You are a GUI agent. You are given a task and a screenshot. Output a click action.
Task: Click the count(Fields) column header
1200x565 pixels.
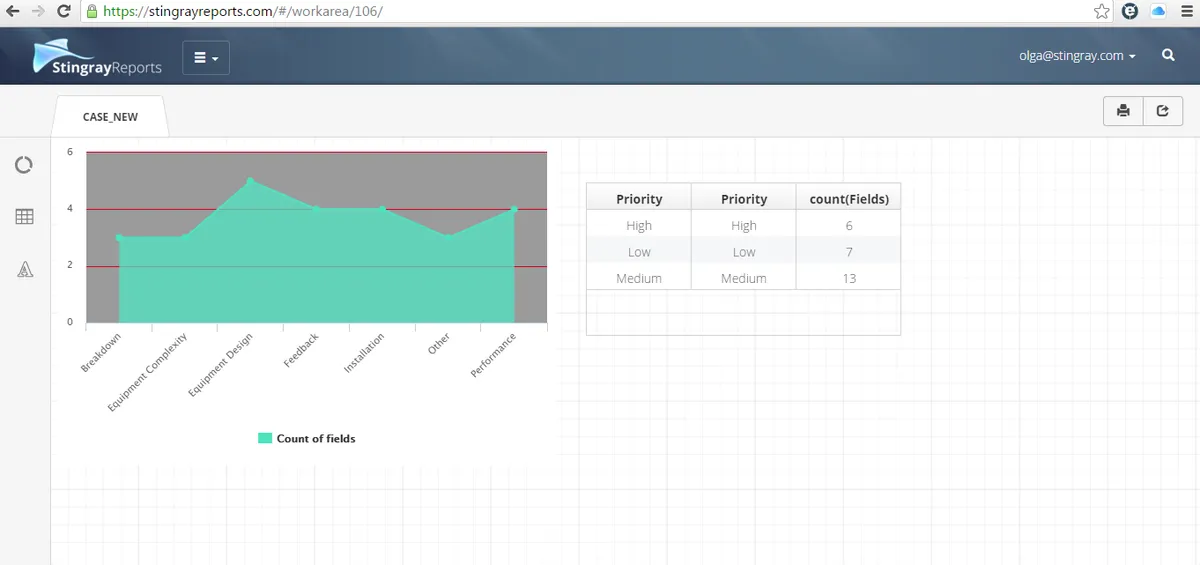click(x=849, y=199)
